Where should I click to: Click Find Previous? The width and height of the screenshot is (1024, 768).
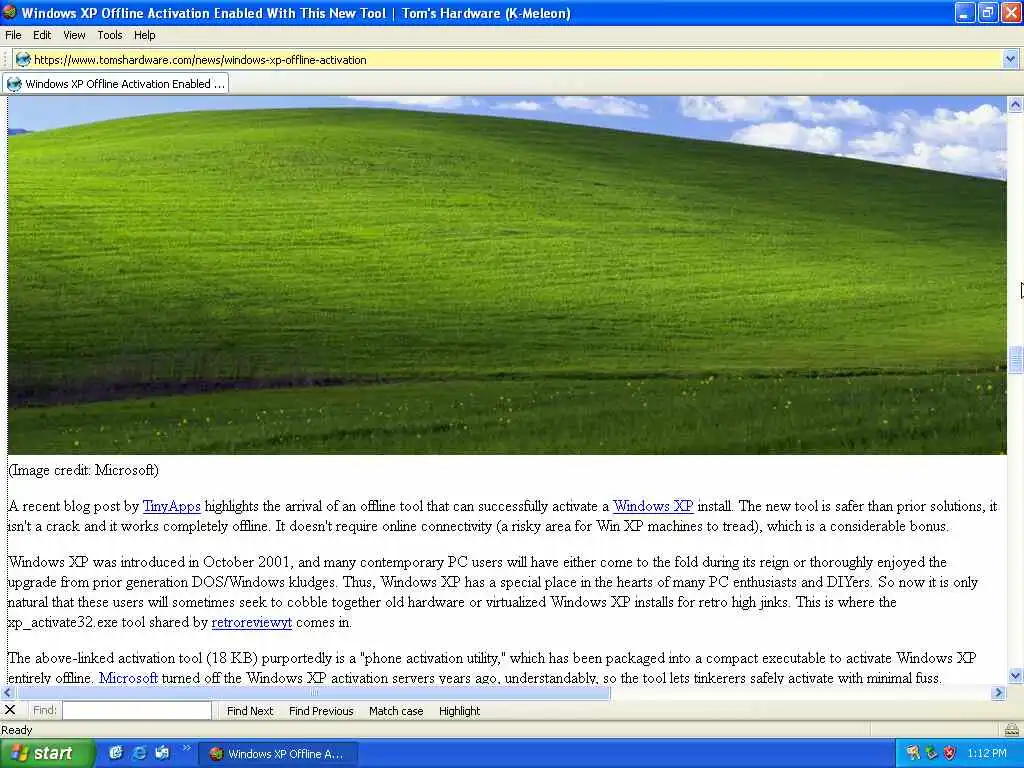click(321, 711)
